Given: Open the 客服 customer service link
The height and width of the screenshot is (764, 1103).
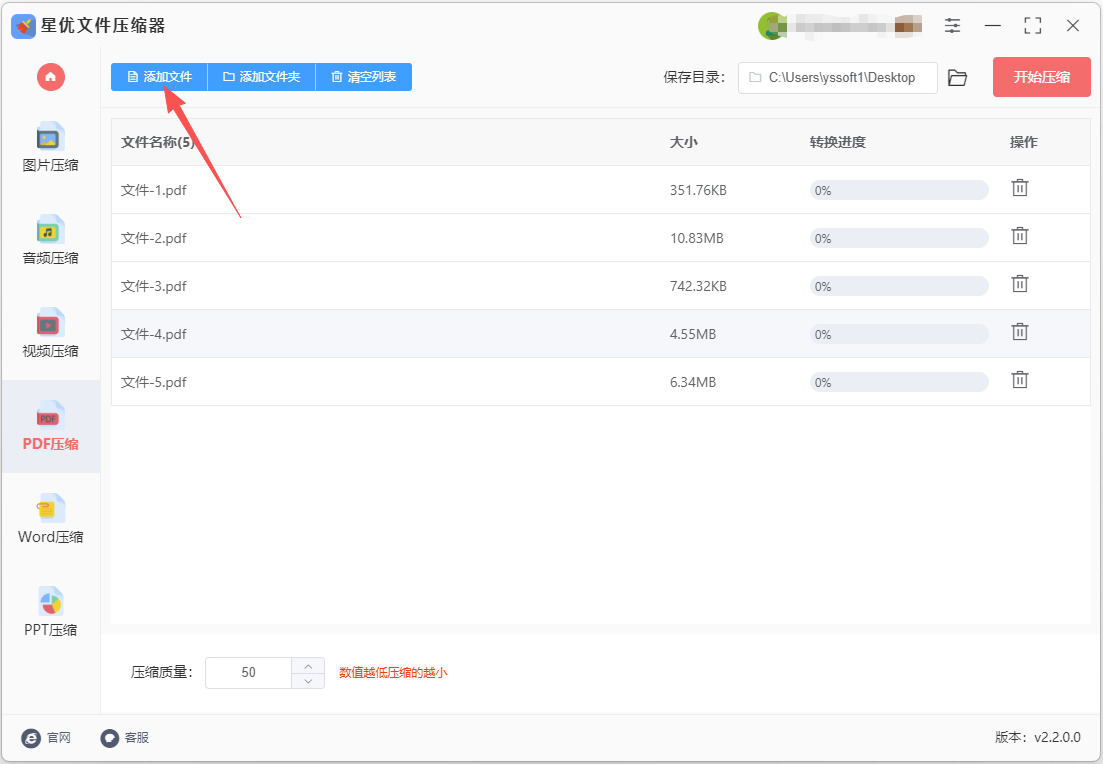Looking at the screenshot, I should coord(125,737).
